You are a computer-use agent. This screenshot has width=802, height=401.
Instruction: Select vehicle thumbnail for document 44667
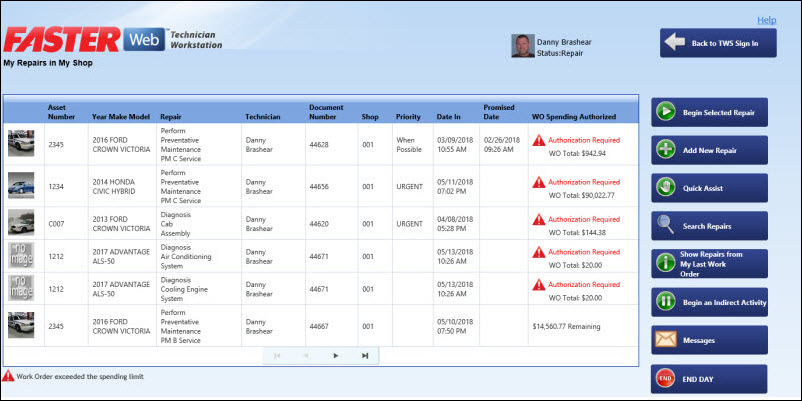coord(21,325)
